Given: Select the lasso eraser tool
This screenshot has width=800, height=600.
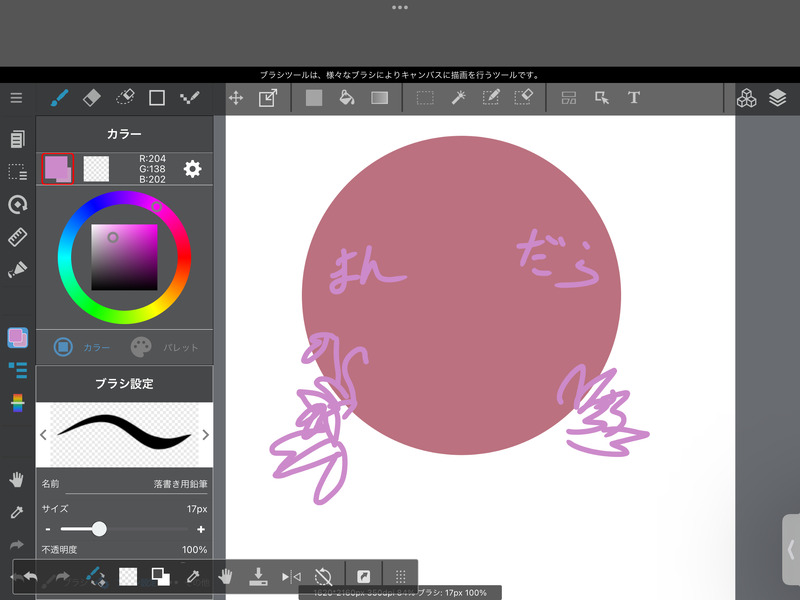Looking at the screenshot, I should coord(125,97).
